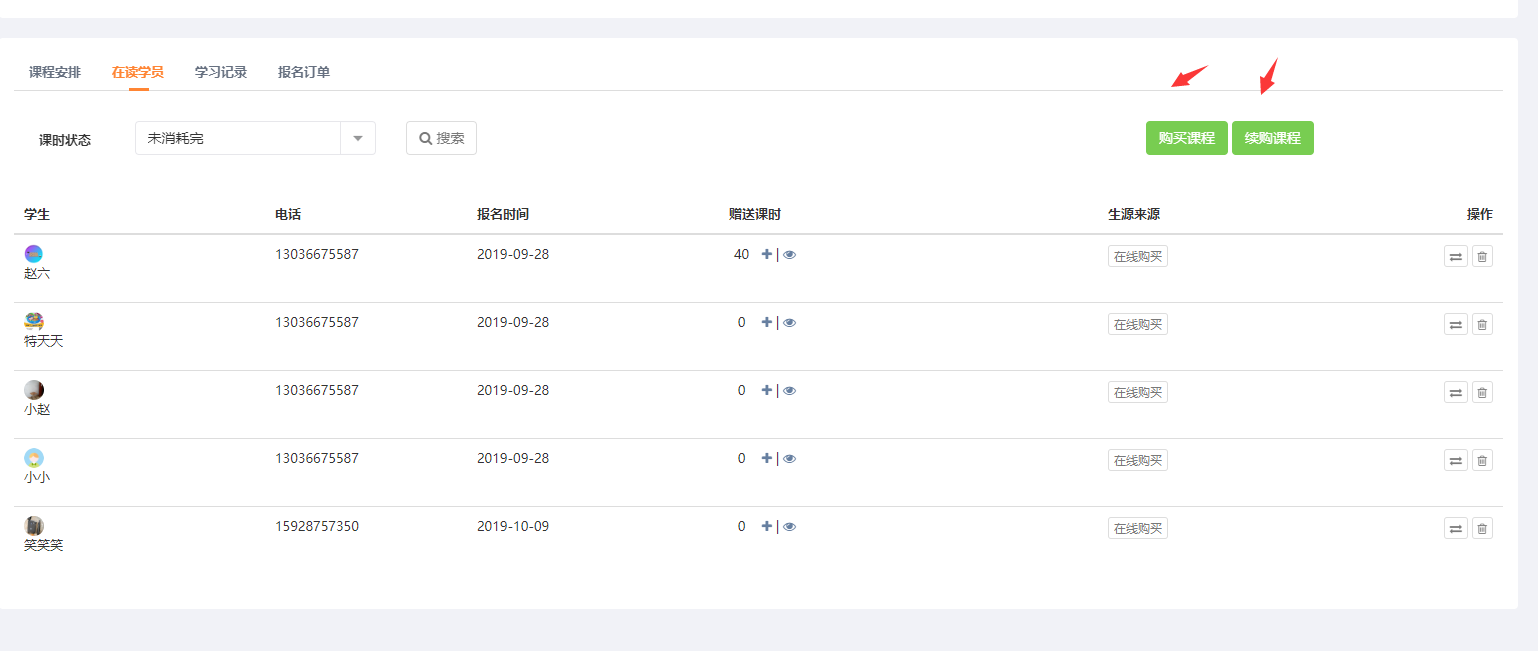Click 电话 column header
The height and width of the screenshot is (651, 1538).
tap(288, 214)
